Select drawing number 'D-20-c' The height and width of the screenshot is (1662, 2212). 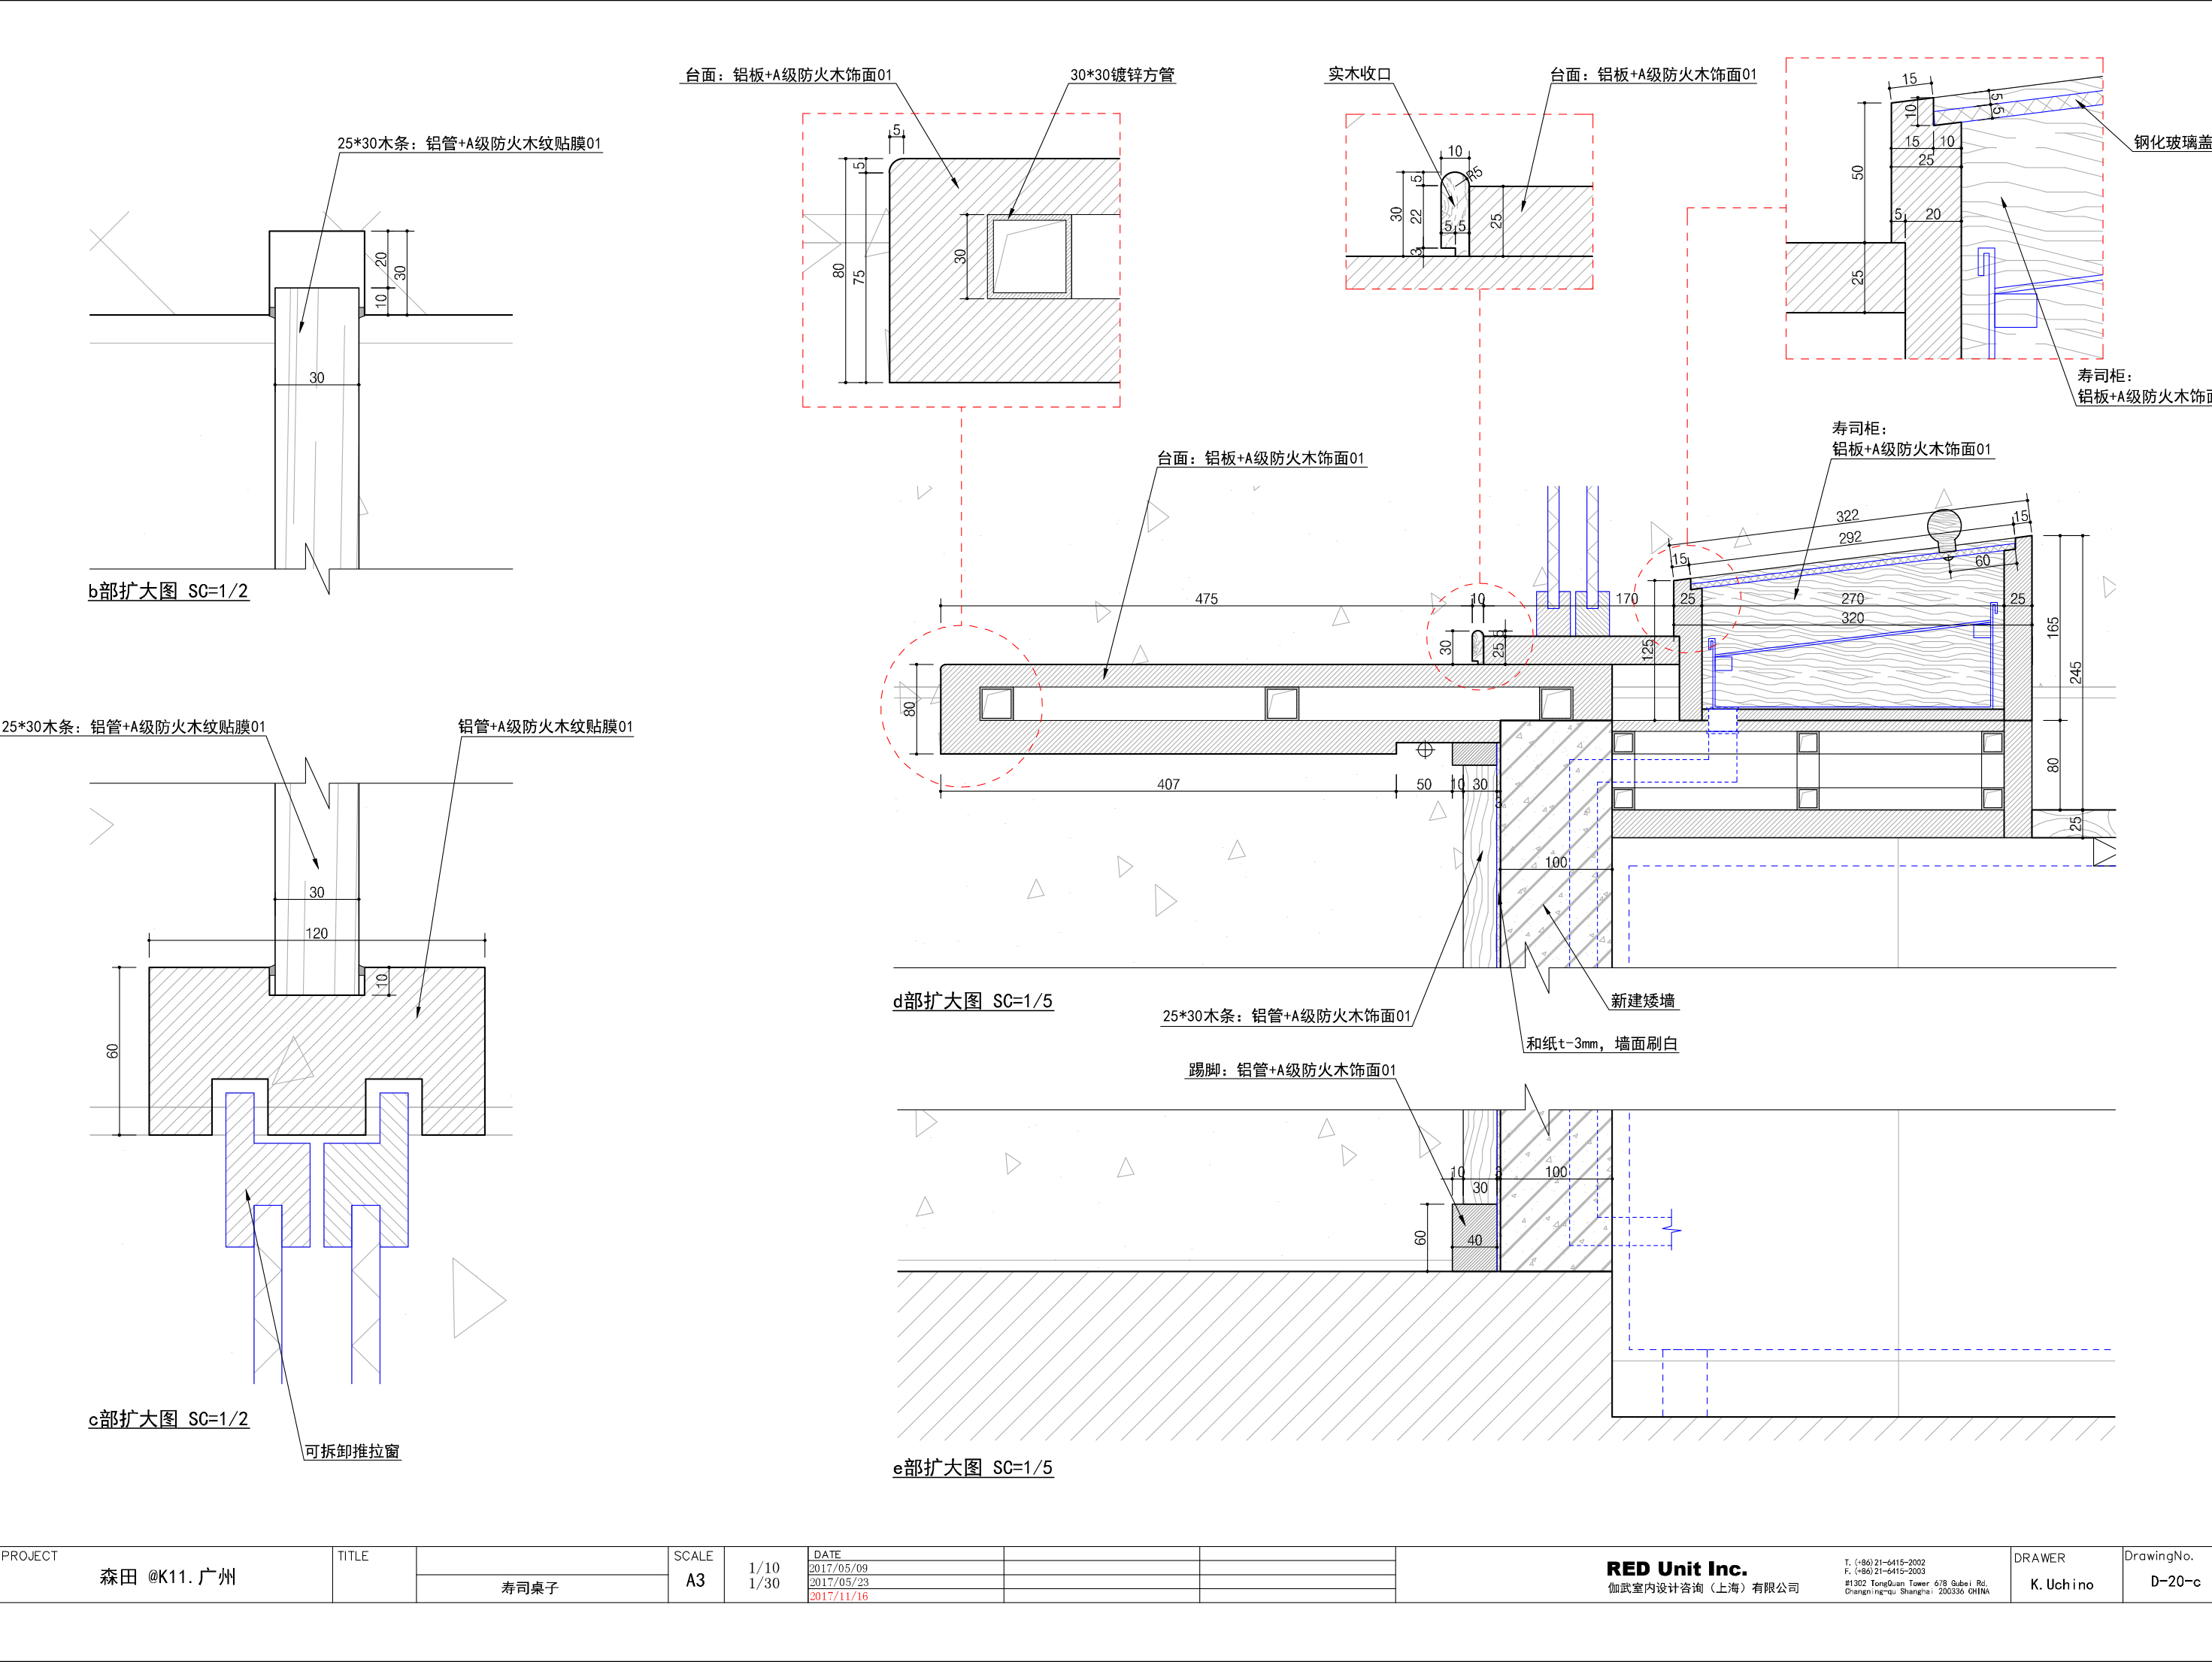coord(2176,1582)
